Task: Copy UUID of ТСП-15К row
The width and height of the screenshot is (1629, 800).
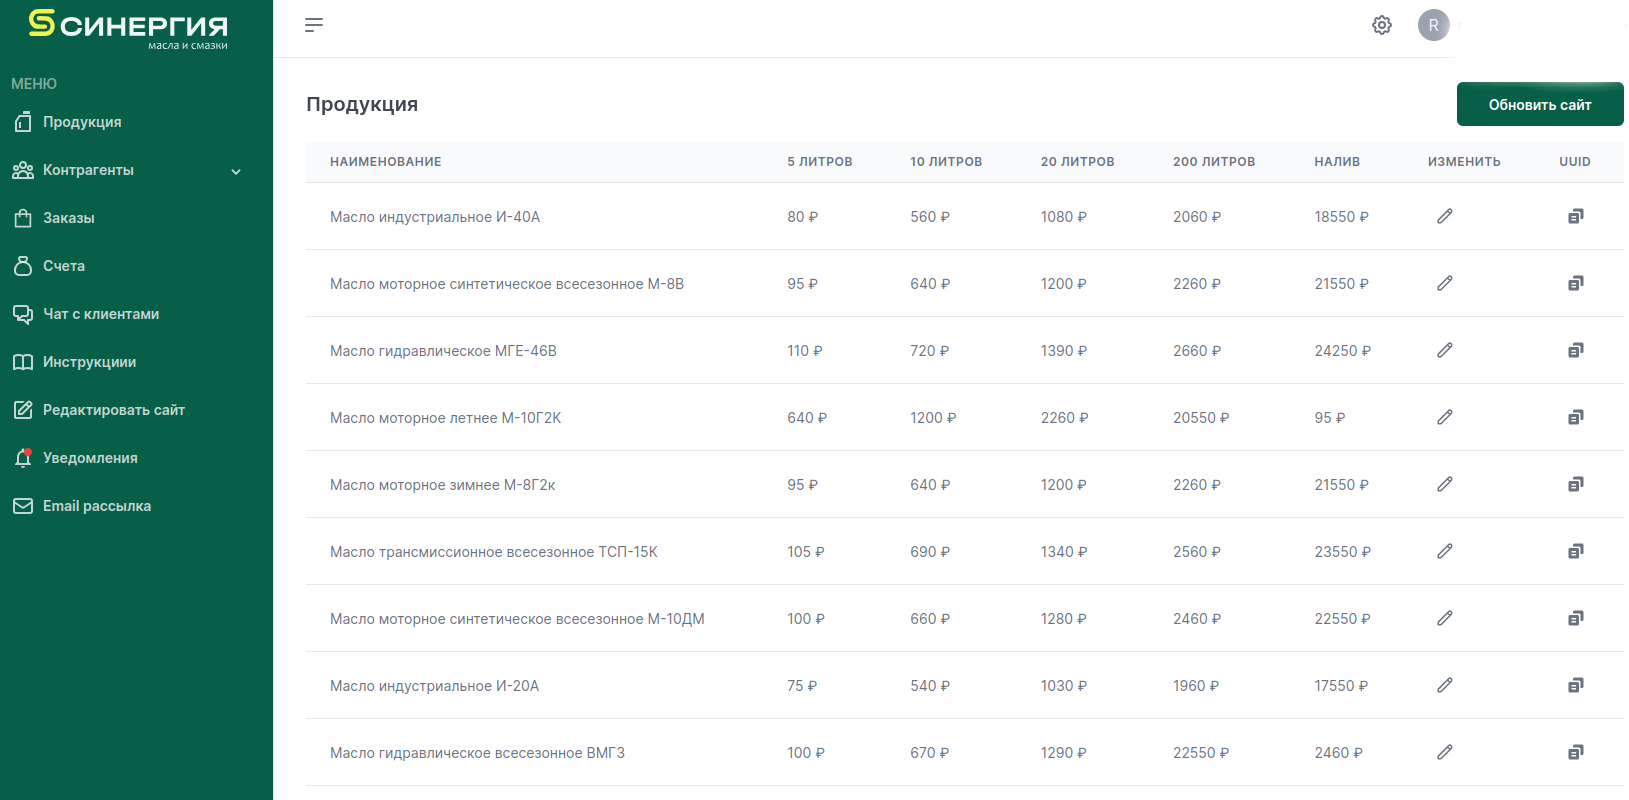Action: [x=1576, y=551]
